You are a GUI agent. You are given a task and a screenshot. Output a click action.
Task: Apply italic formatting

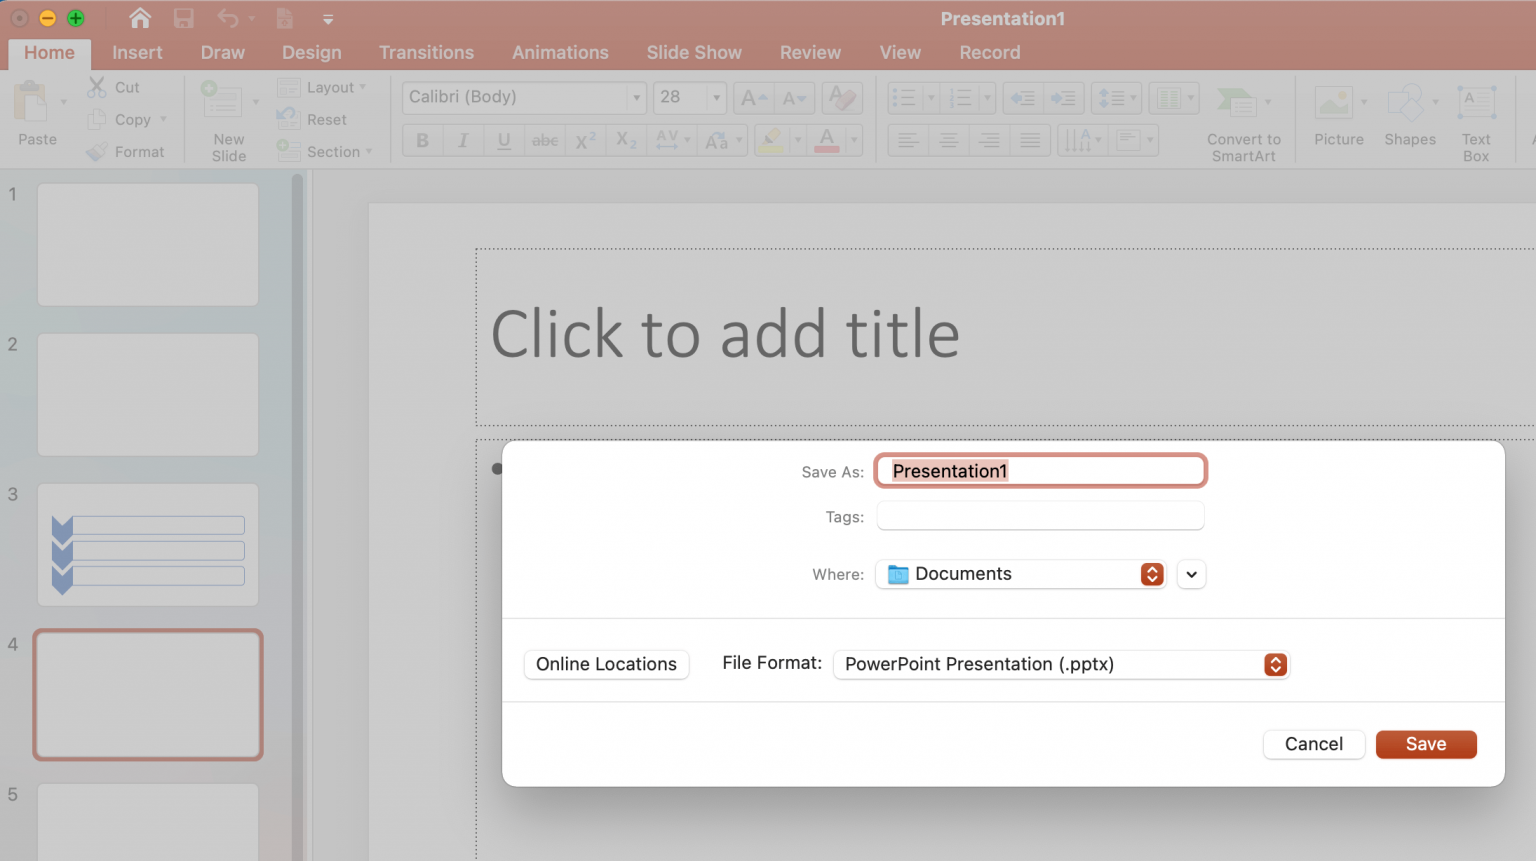coord(462,139)
